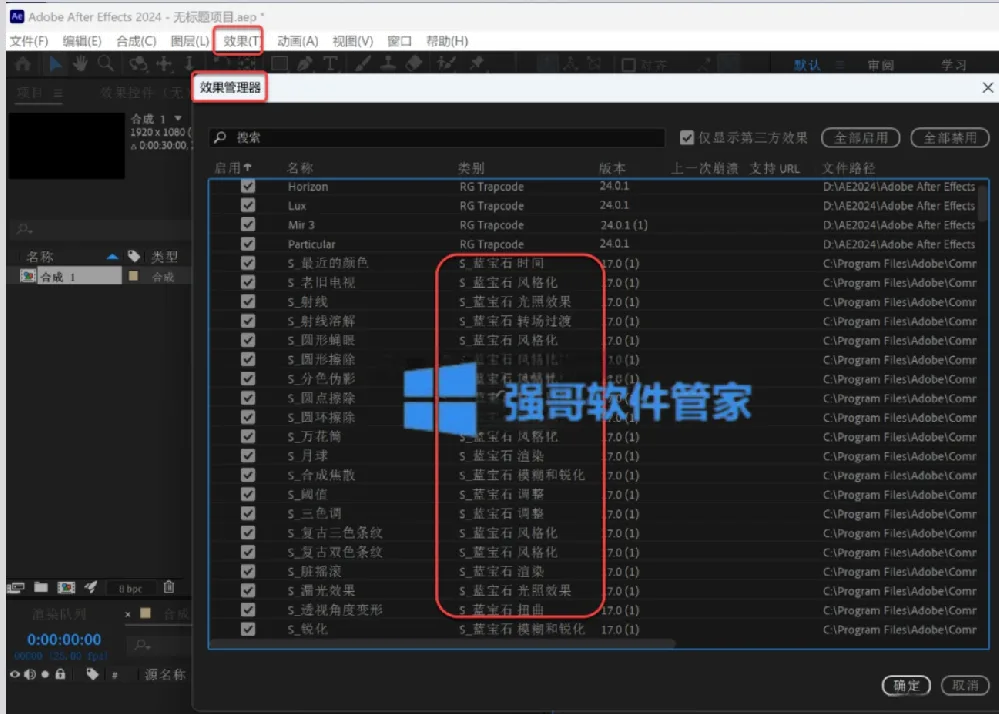Click the Interpret Footage icon in Project panel

(16, 587)
